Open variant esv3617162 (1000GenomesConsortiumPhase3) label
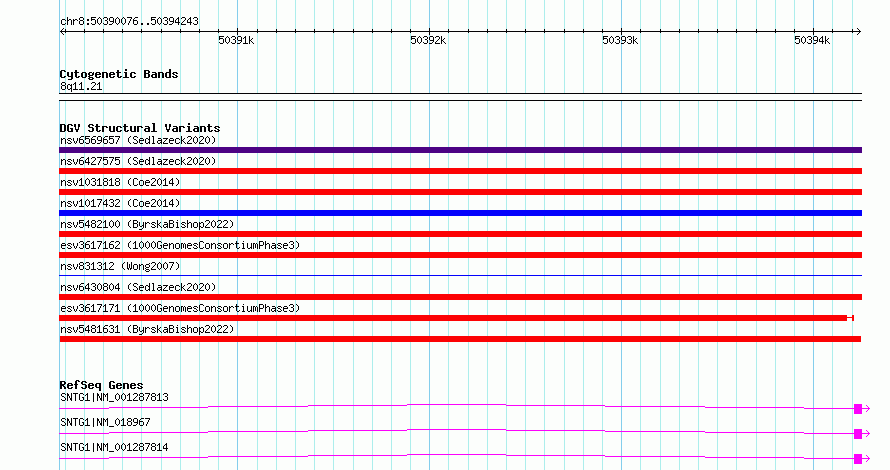Viewport: 890px width, 470px height. point(180,245)
